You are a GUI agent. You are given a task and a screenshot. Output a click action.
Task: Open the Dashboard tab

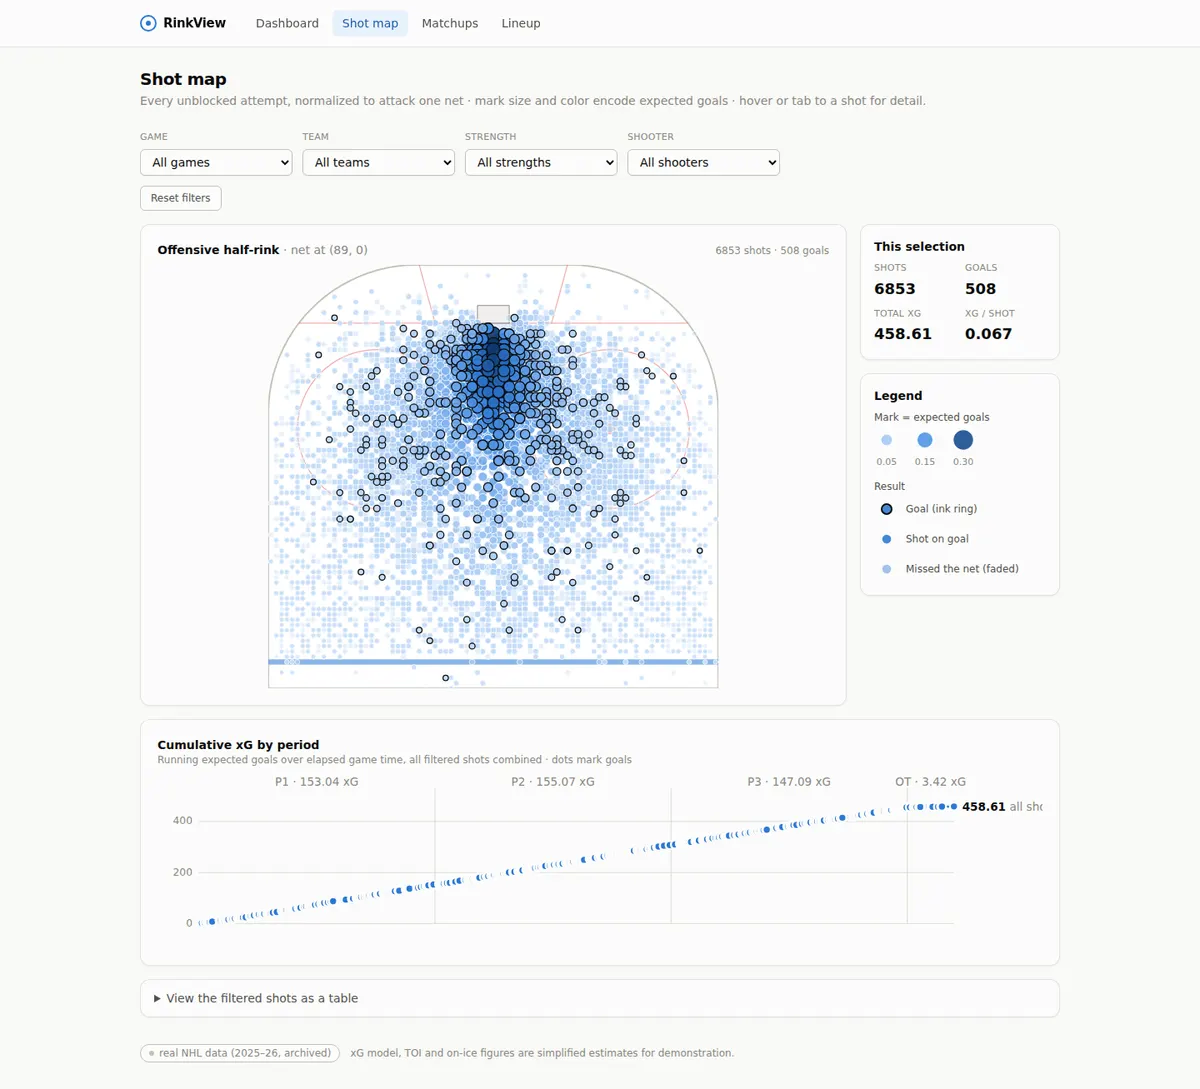(x=287, y=23)
